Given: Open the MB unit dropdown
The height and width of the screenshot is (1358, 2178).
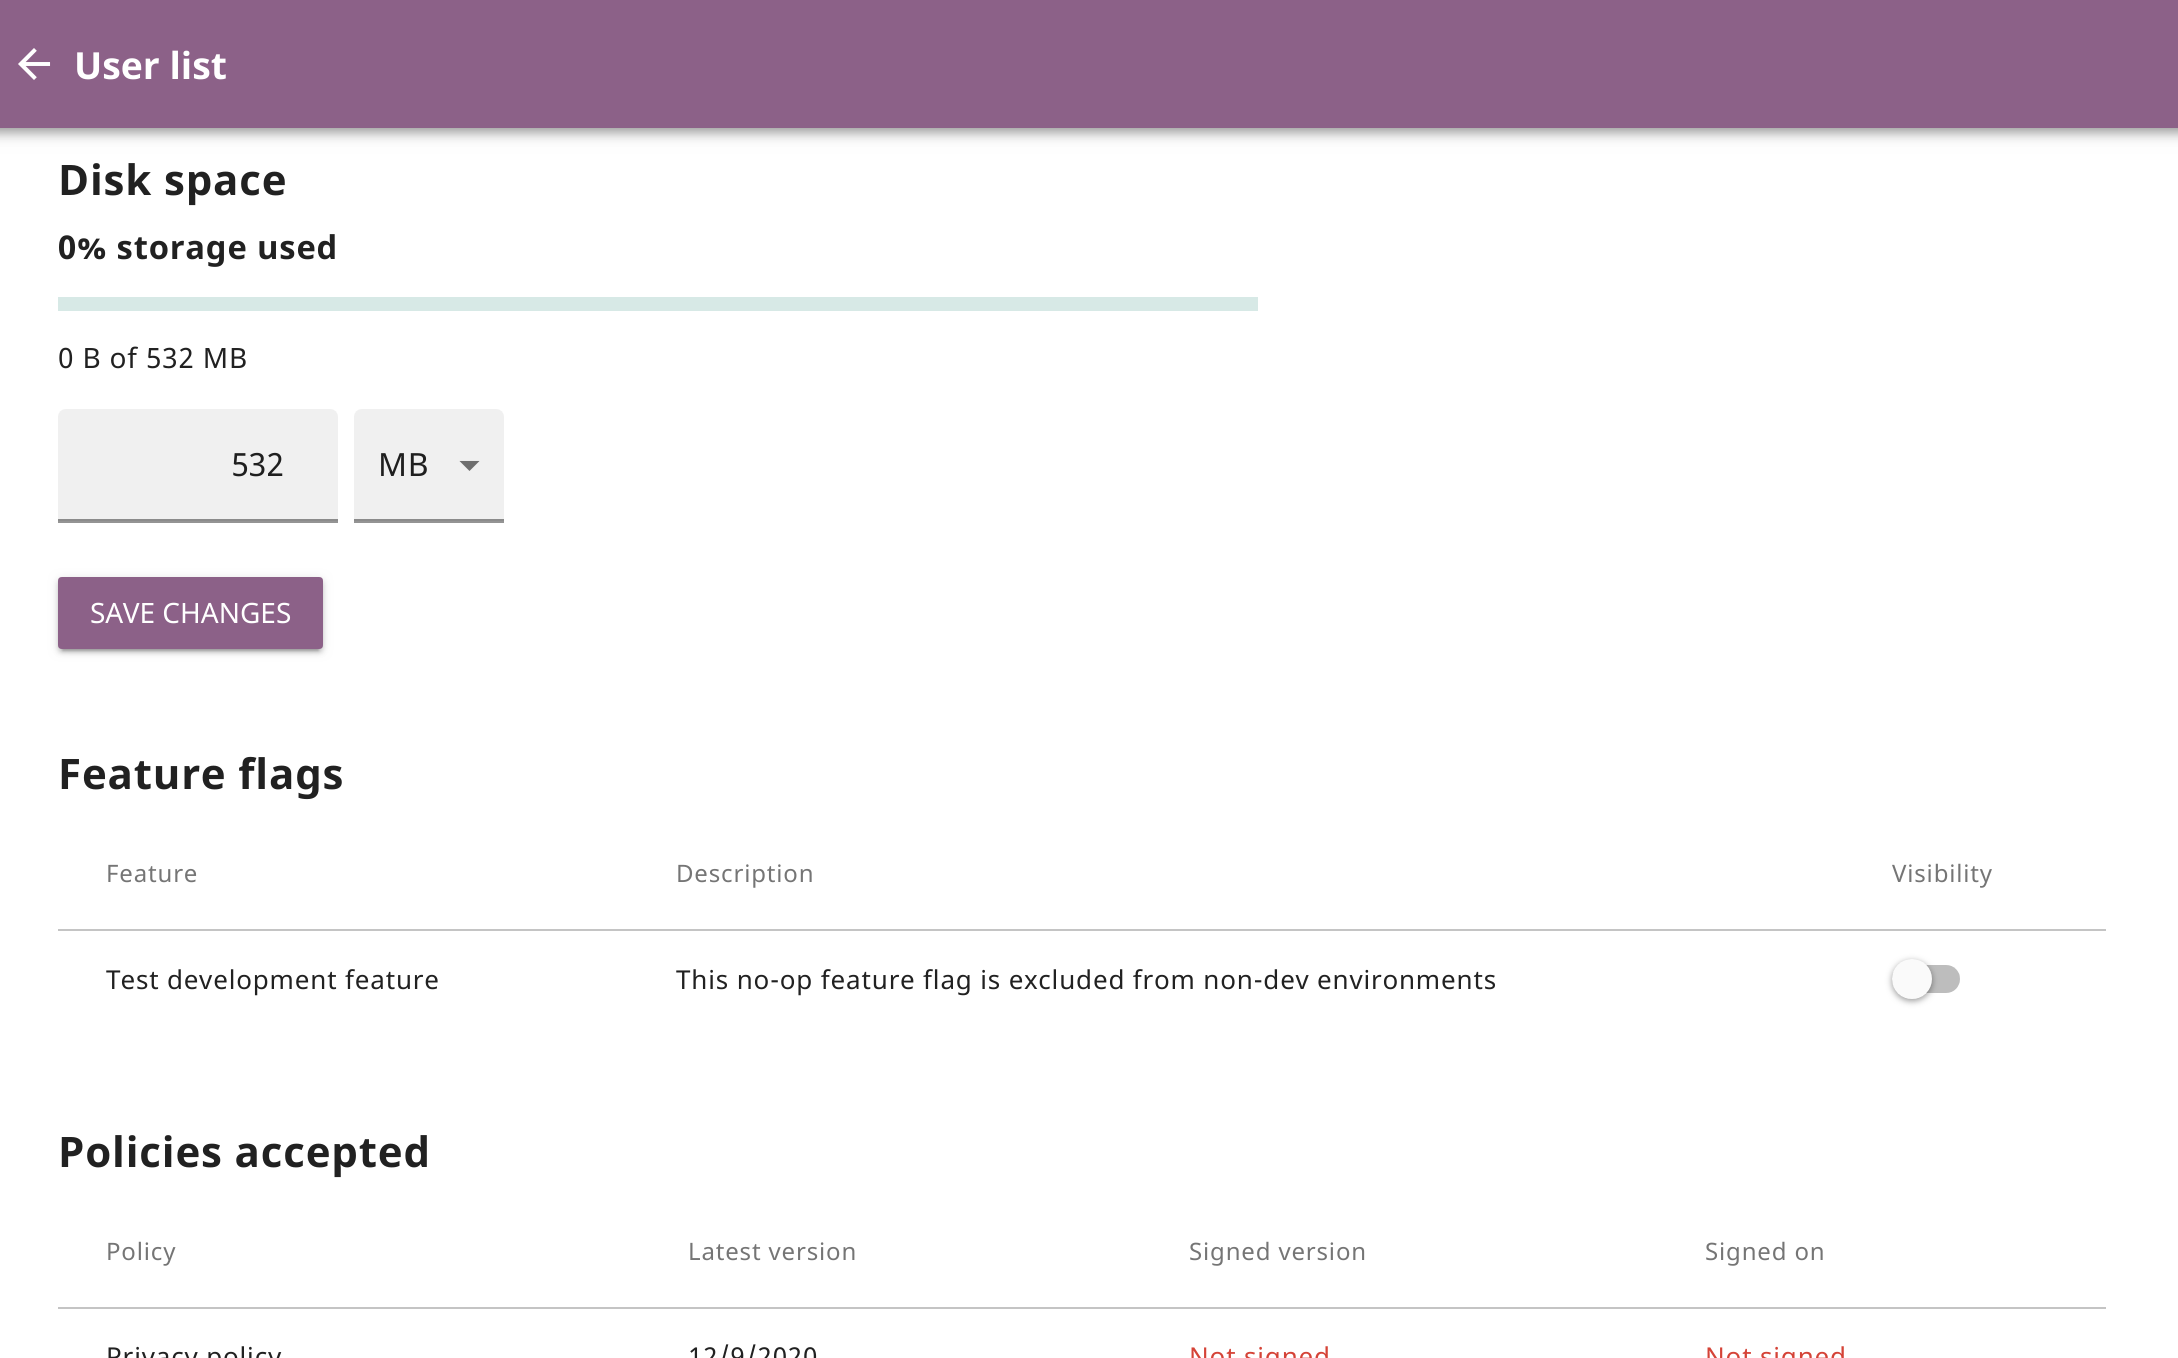Looking at the screenshot, I should 428,465.
